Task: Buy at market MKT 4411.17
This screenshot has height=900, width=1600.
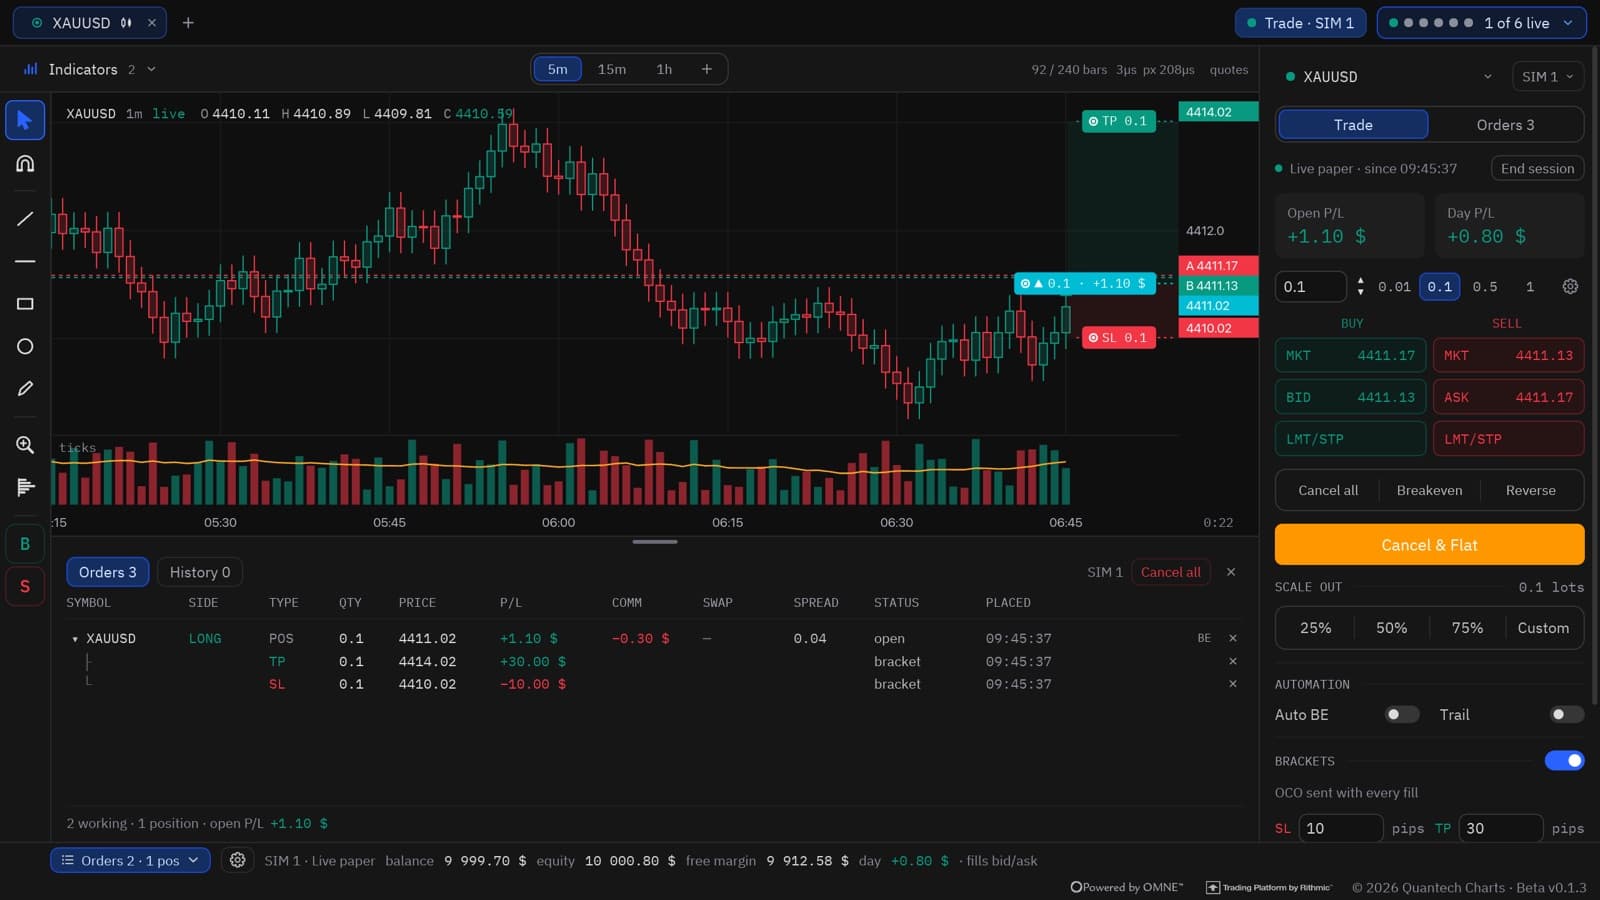Action: coord(1350,355)
